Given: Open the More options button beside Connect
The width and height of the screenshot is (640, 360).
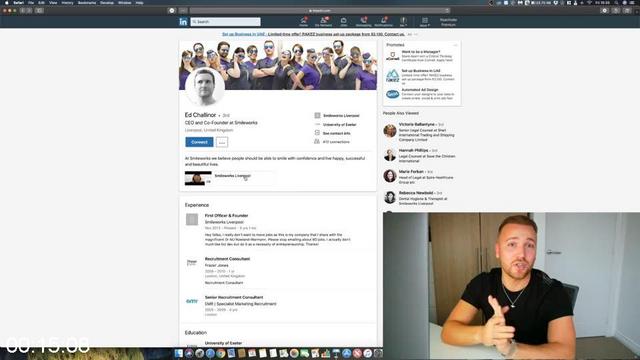Looking at the screenshot, I should (x=222, y=142).
